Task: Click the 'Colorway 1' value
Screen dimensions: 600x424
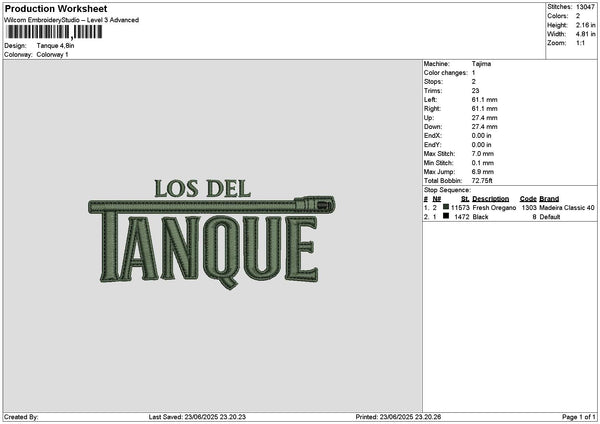Action: coord(52,55)
